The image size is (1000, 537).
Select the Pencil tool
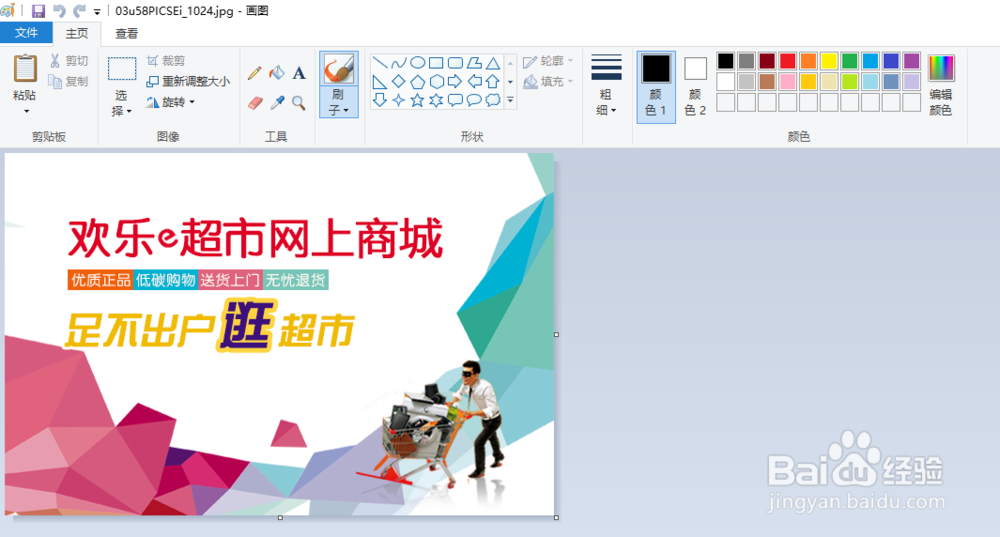coord(254,73)
